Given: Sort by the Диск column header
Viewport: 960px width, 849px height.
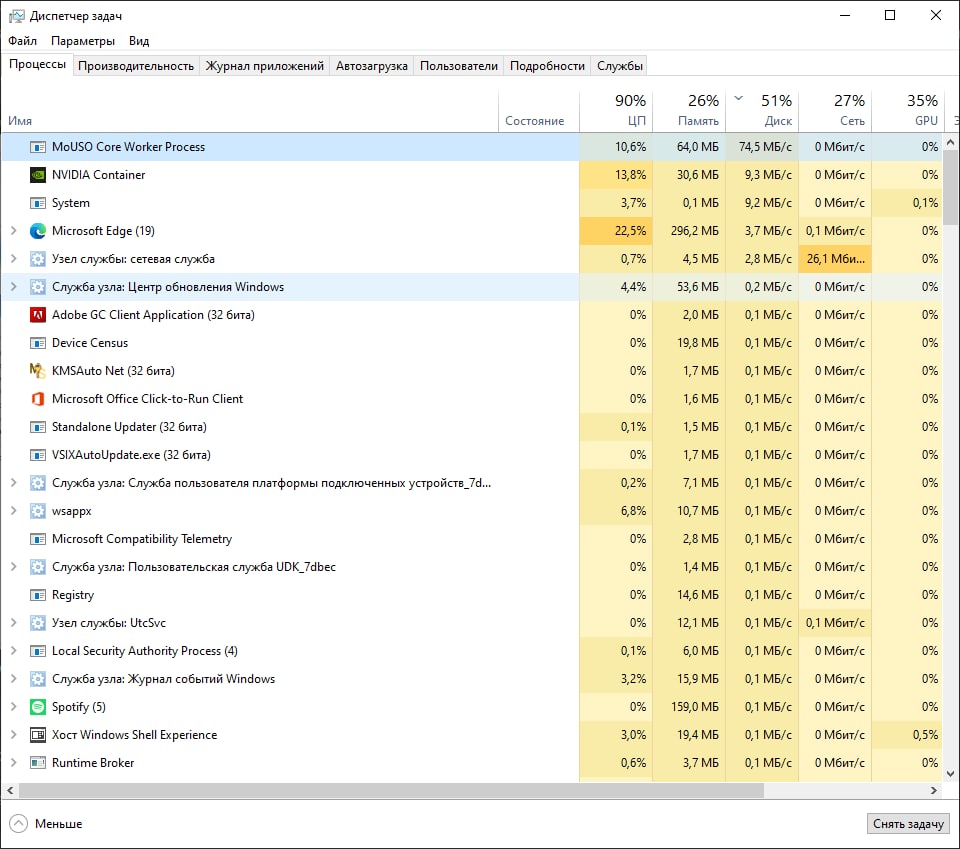Looking at the screenshot, I should click(762, 110).
